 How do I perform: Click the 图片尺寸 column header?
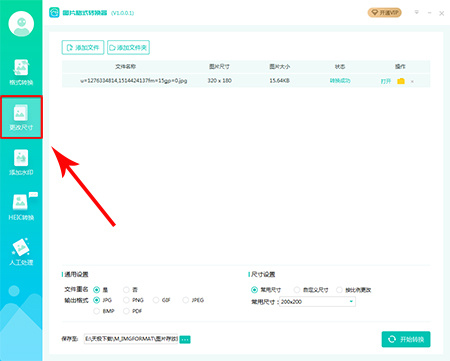[219, 67]
